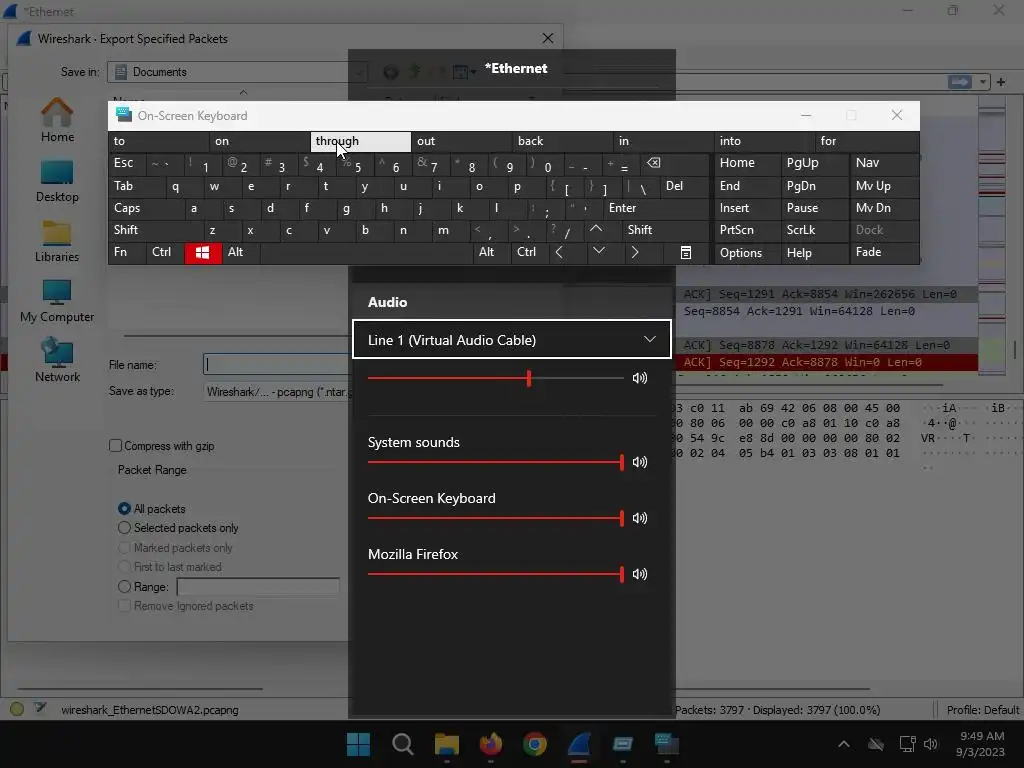Choose prediction word 'for'
This screenshot has width=1024, height=768.
point(867,141)
